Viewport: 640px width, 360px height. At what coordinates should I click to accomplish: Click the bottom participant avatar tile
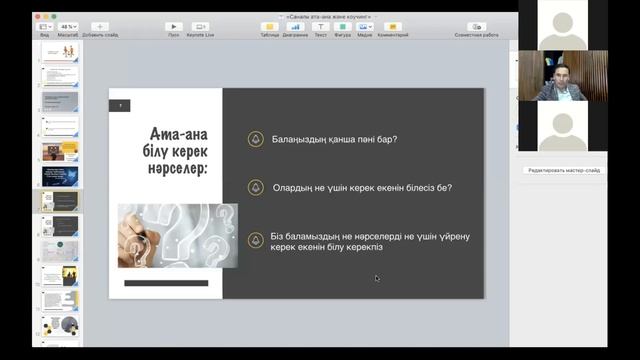pos(562,126)
